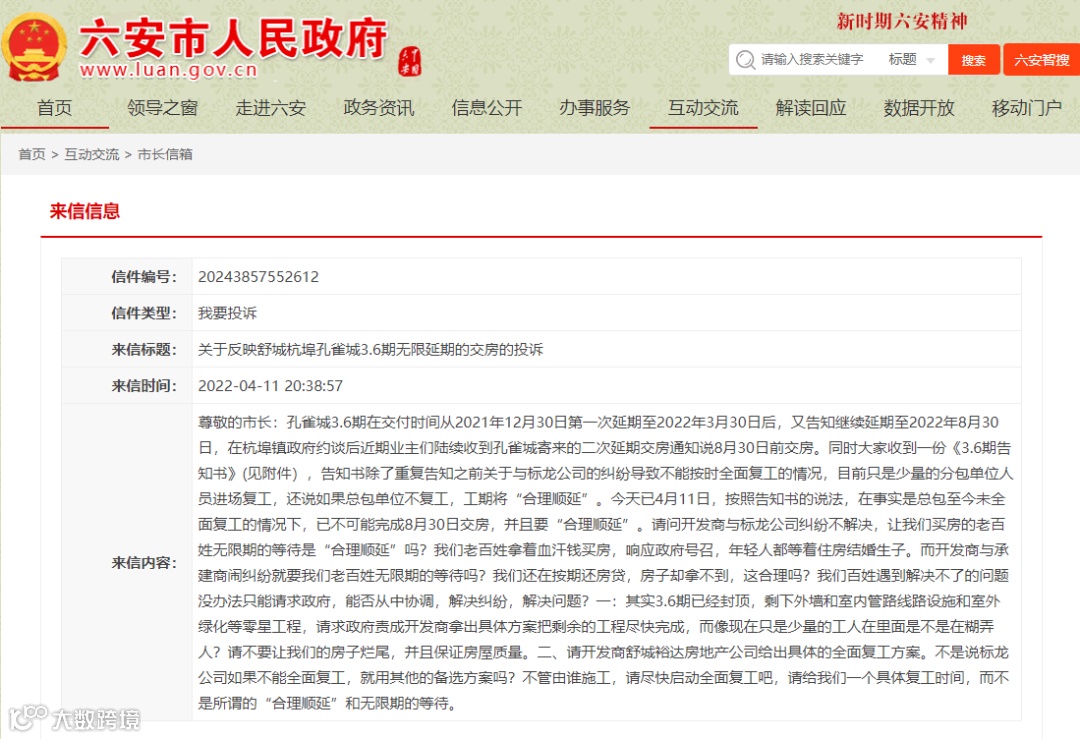Image resolution: width=1080 pixels, height=739 pixels.
Task: Select the 互动交流 navigation tab
Action: coord(703,108)
